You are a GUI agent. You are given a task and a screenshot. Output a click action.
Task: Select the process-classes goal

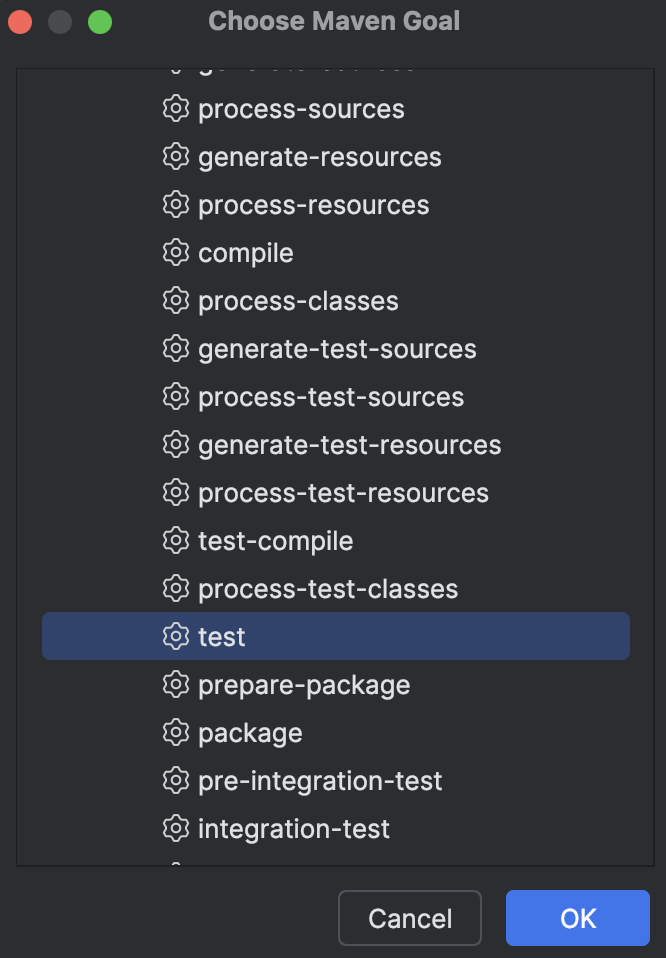[298, 301]
